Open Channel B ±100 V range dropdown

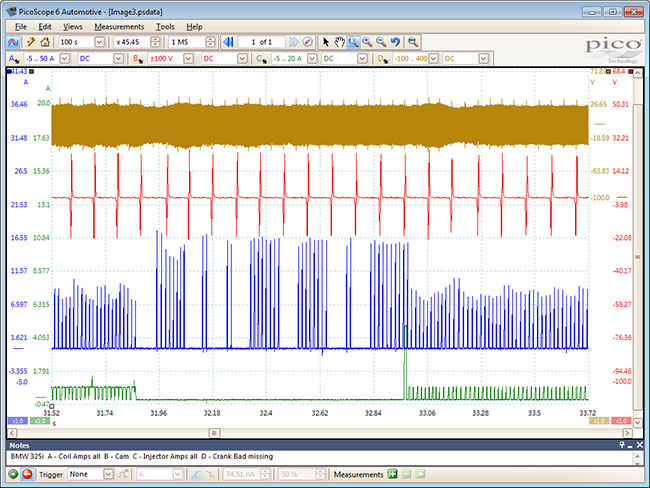tap(171, 59)
